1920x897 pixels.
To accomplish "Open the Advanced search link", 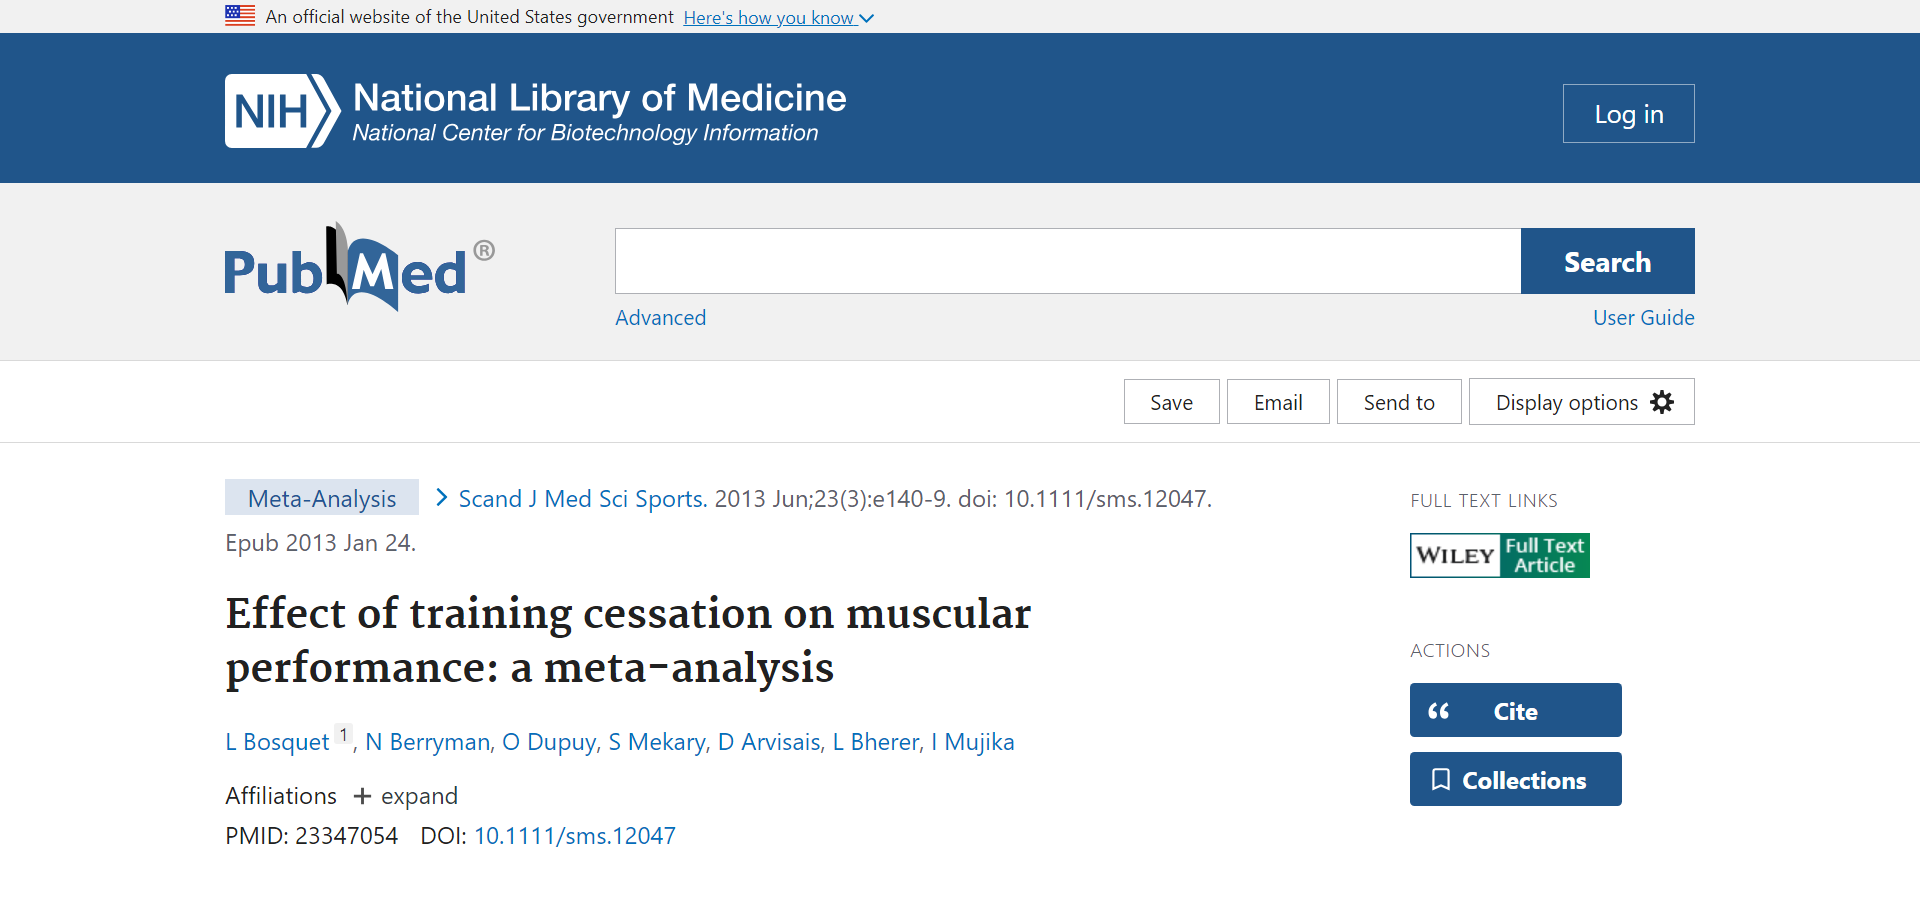I will tap(660, 318).
